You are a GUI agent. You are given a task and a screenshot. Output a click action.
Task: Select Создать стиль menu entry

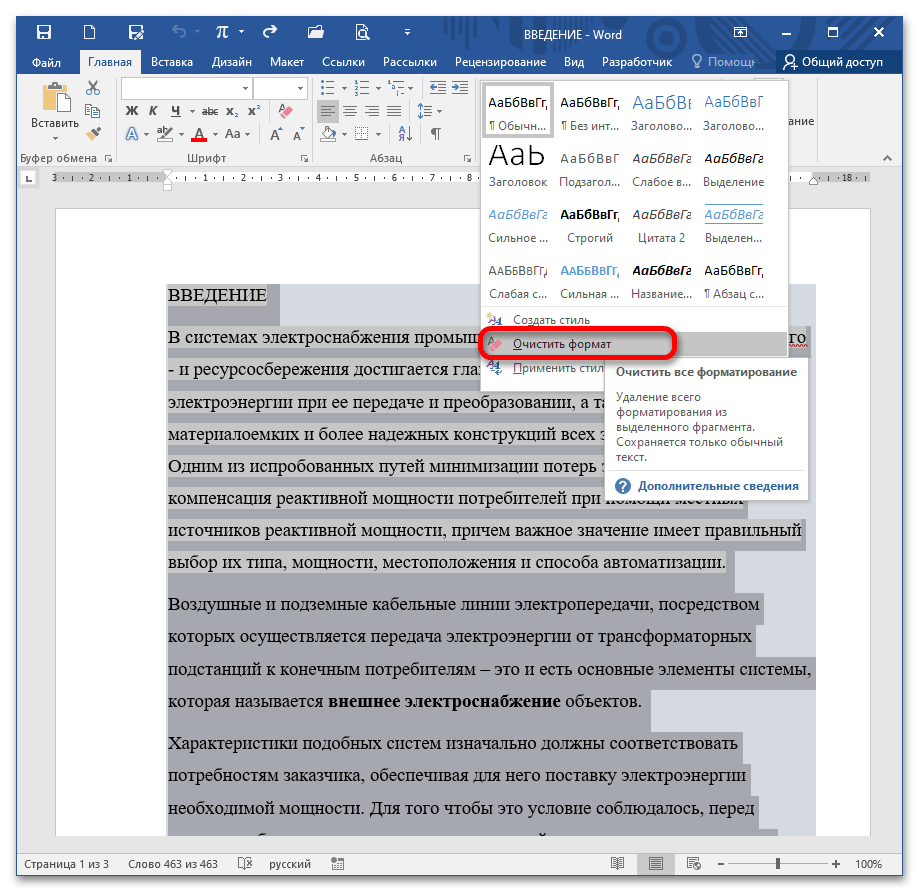(x=634, y=319)
